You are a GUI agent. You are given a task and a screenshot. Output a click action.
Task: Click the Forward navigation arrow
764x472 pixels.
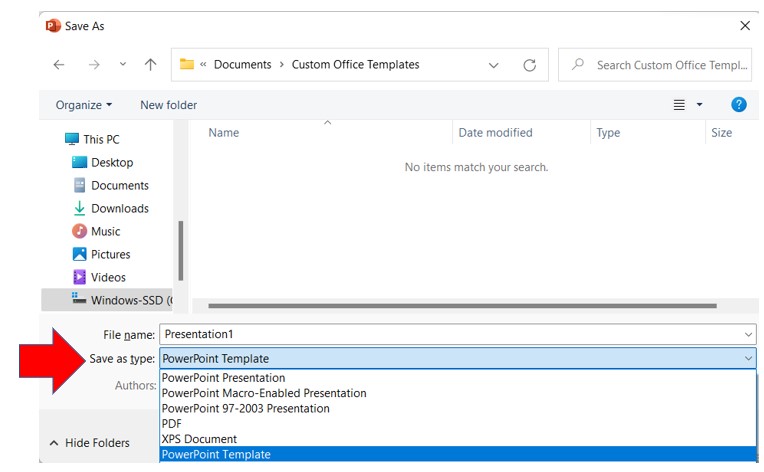tap(94, 65)
